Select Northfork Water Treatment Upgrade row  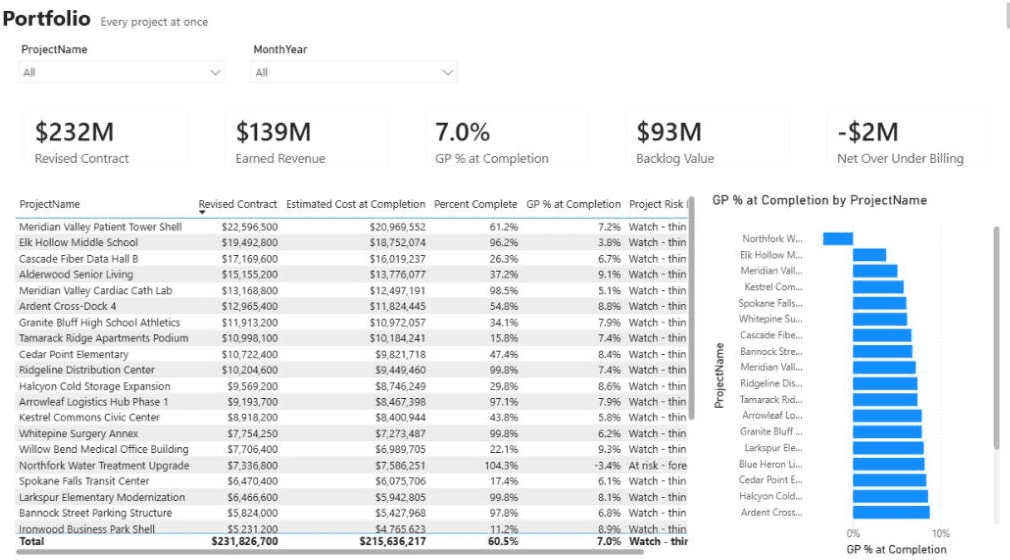[x=352, y=465]
